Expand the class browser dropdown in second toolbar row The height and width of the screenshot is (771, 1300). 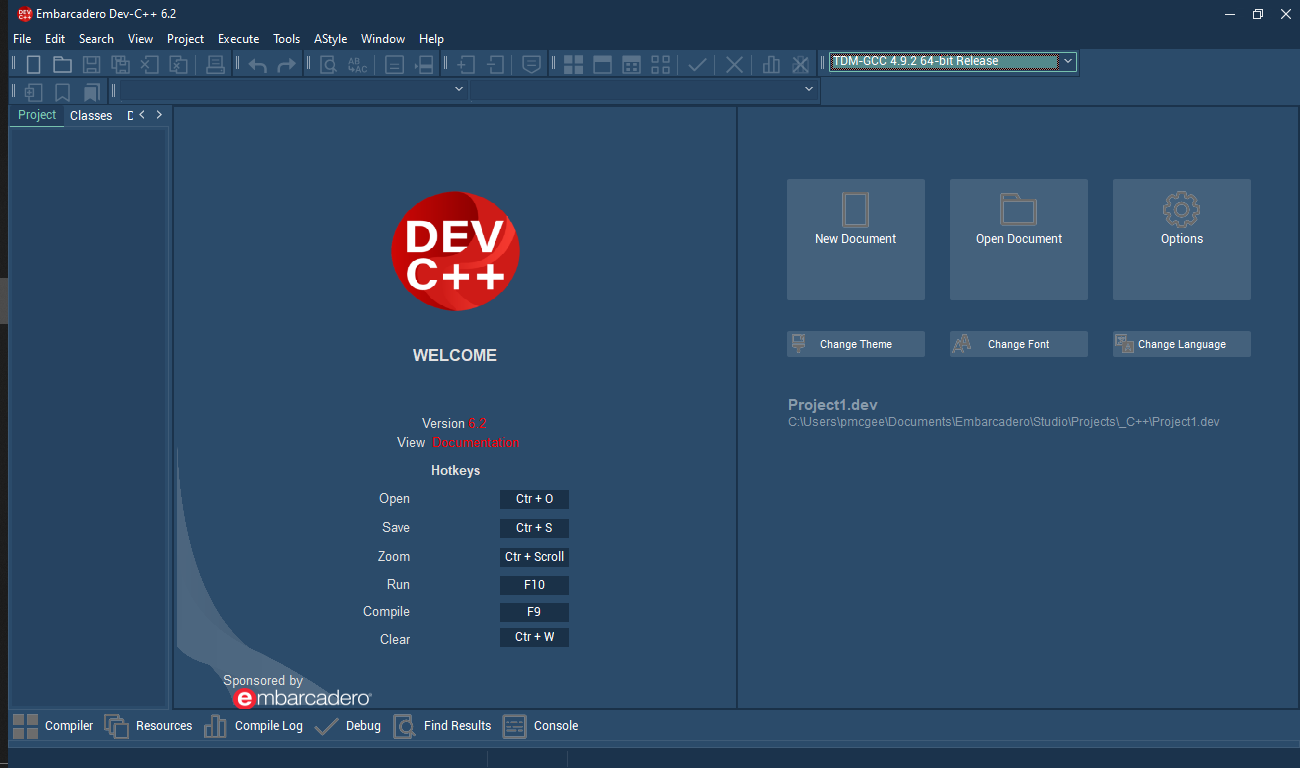459,89
